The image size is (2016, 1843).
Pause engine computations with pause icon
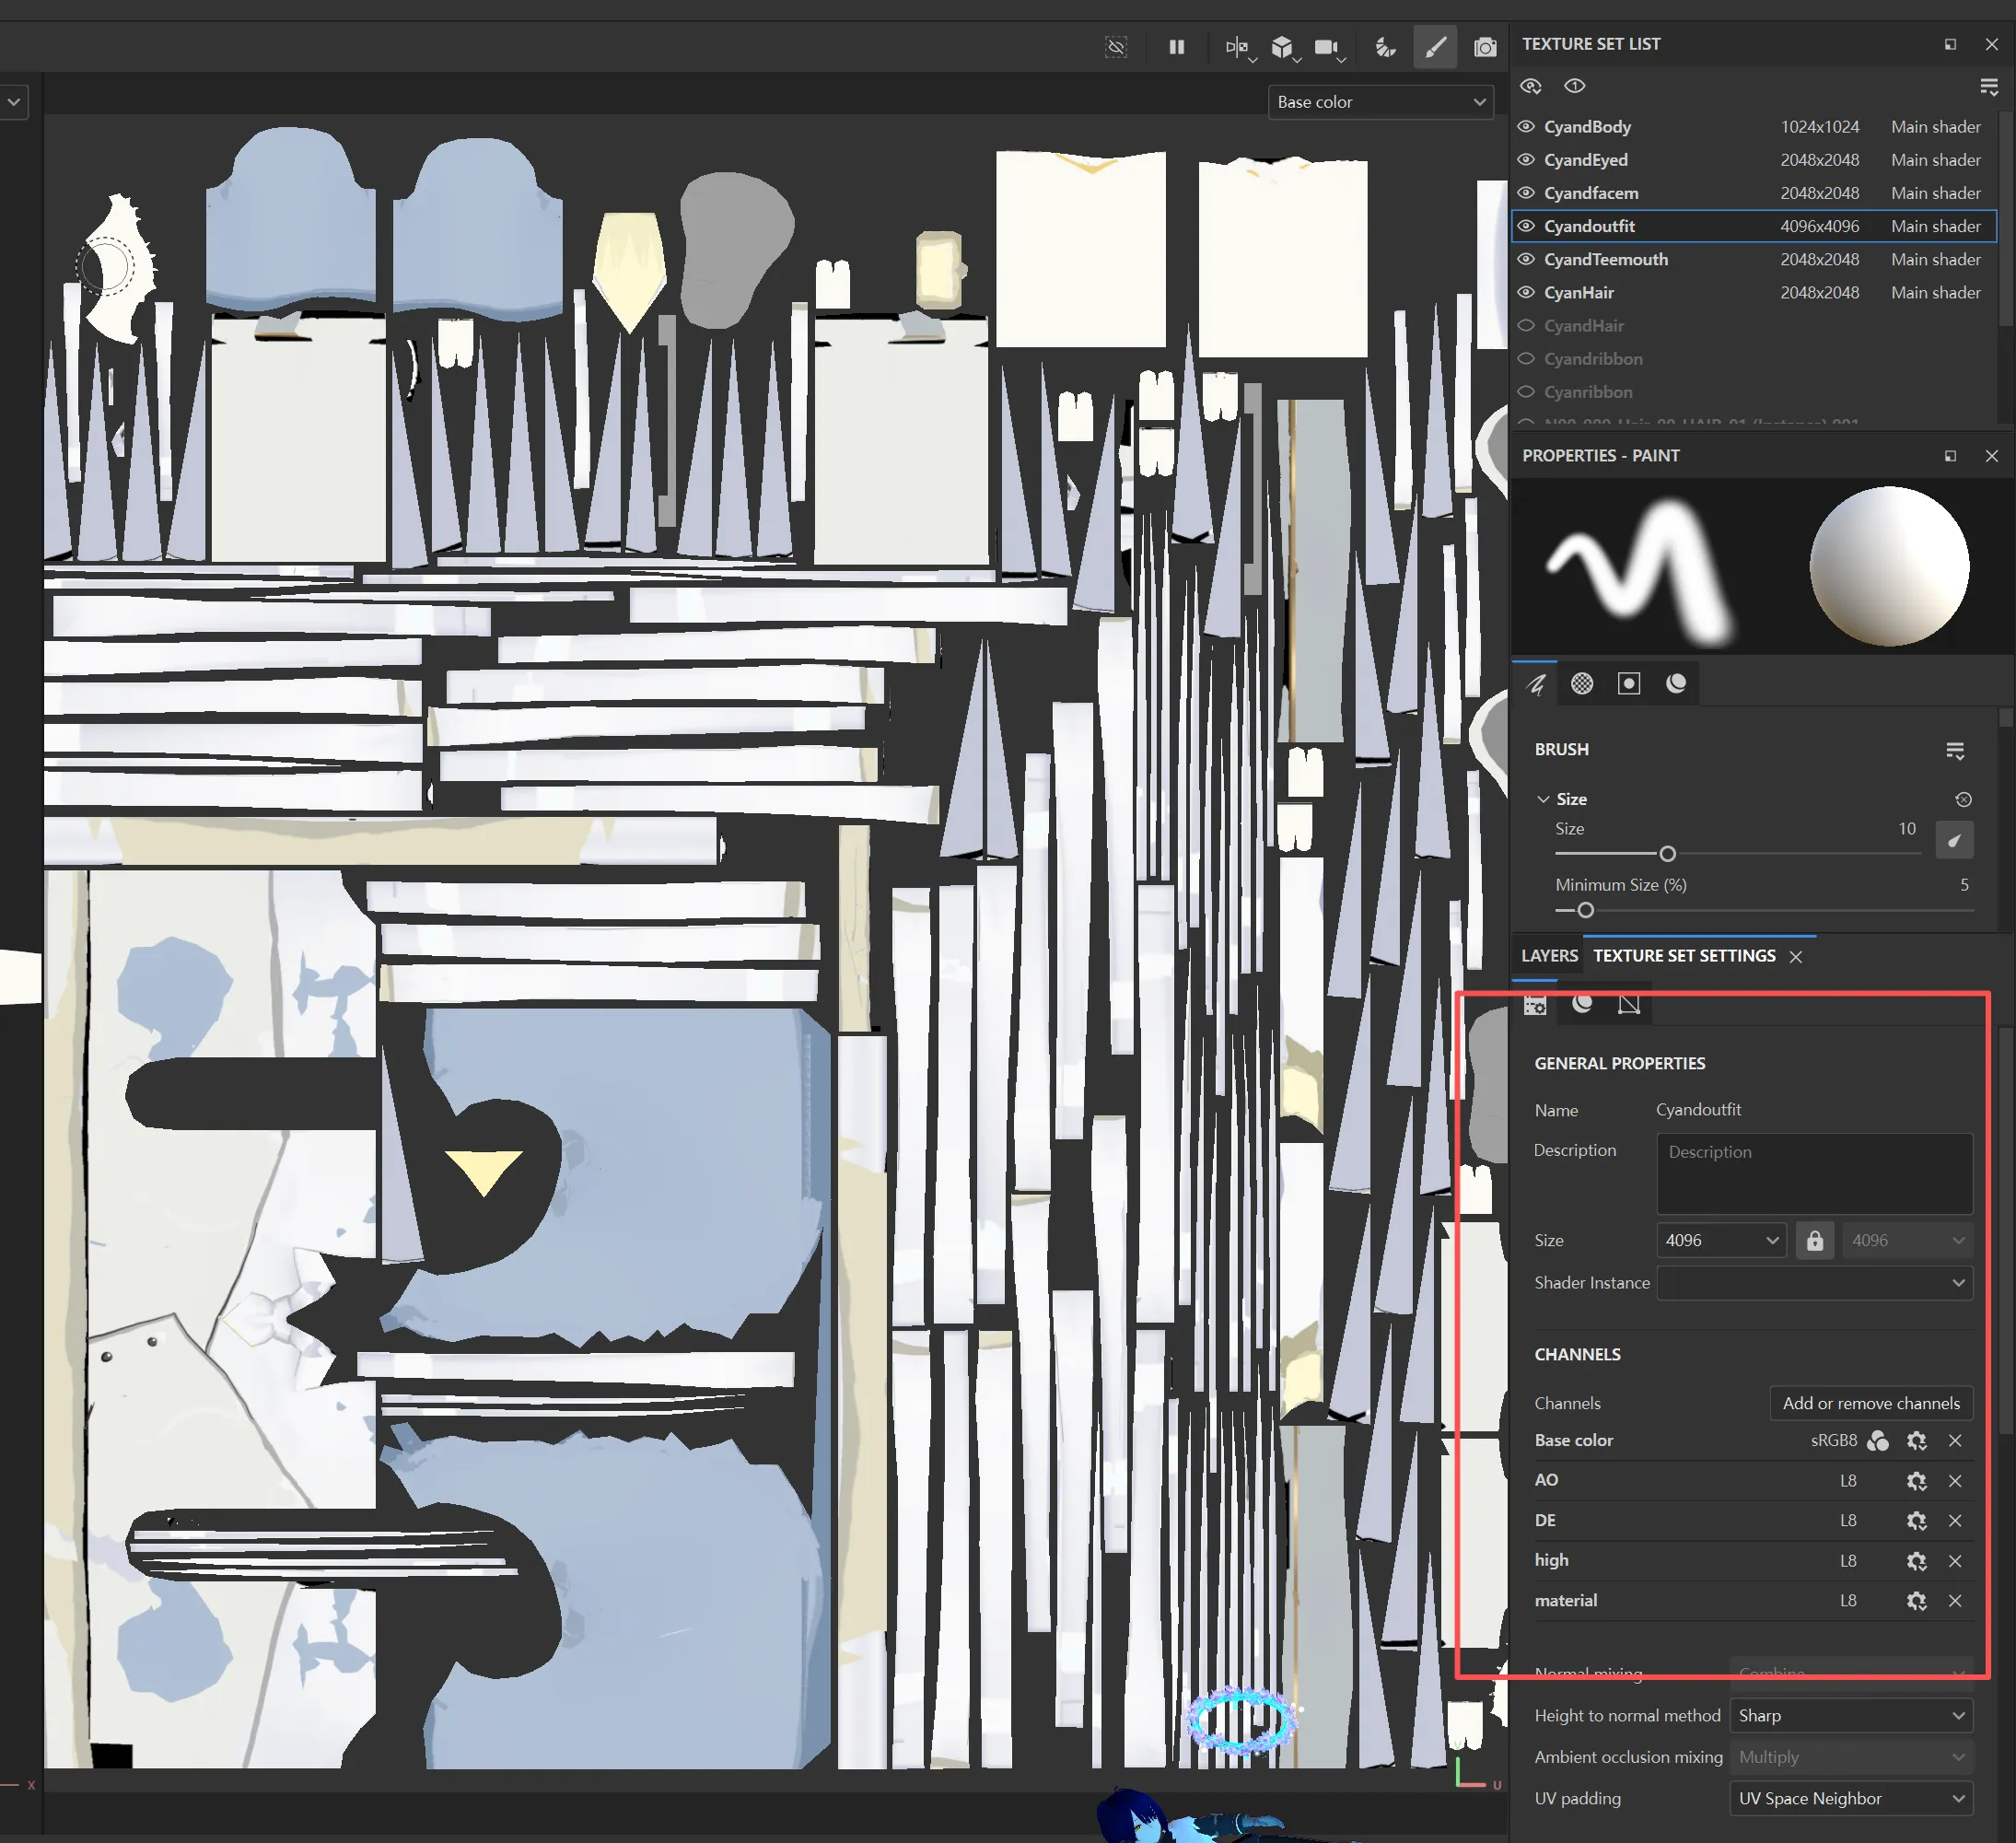click(x=1176, y=47)
